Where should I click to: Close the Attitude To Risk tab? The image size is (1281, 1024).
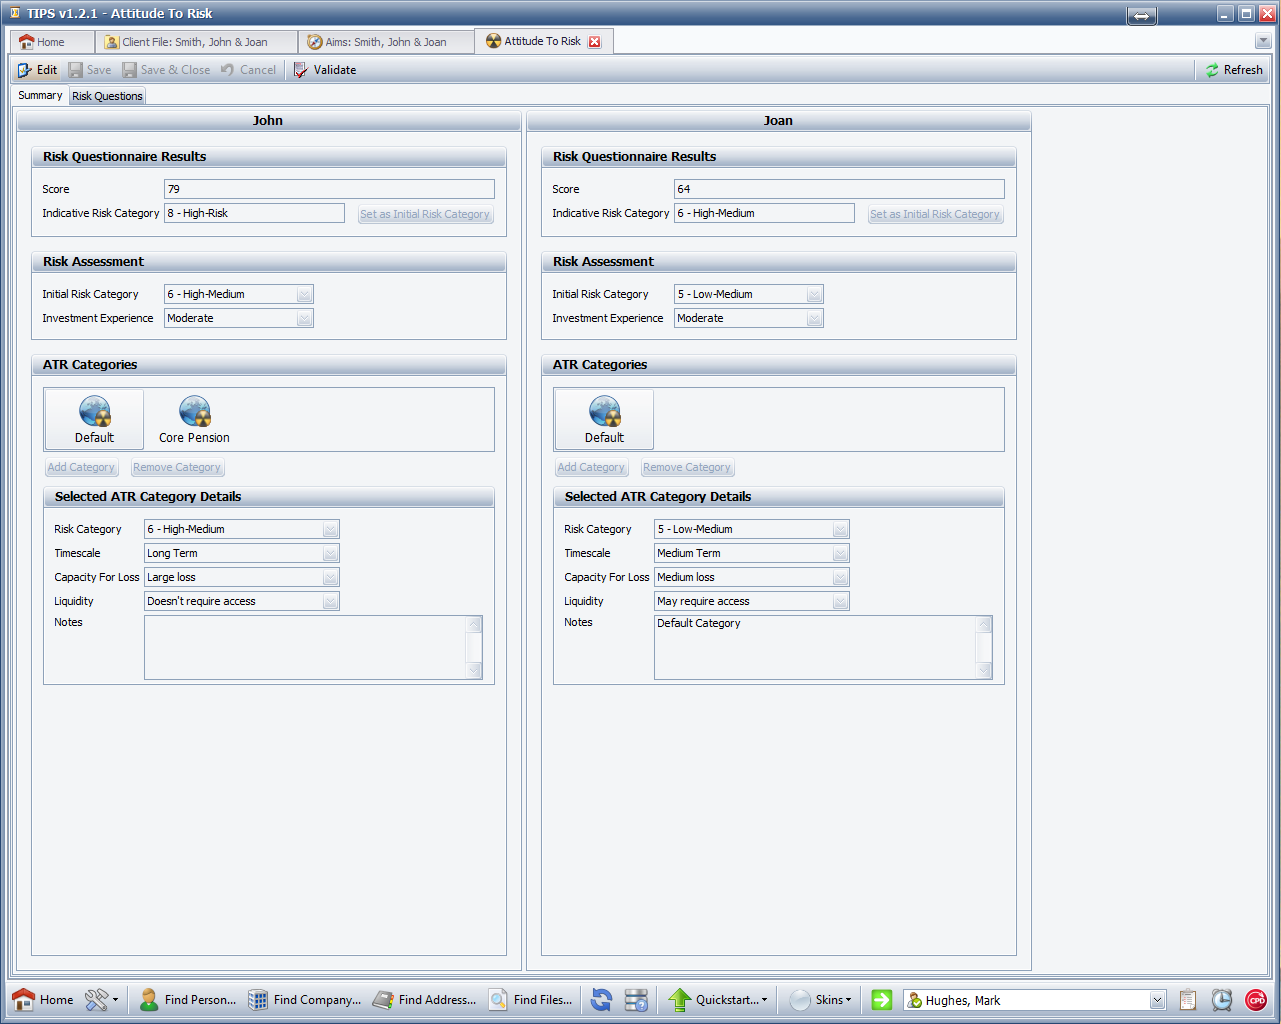pos(595,42)
